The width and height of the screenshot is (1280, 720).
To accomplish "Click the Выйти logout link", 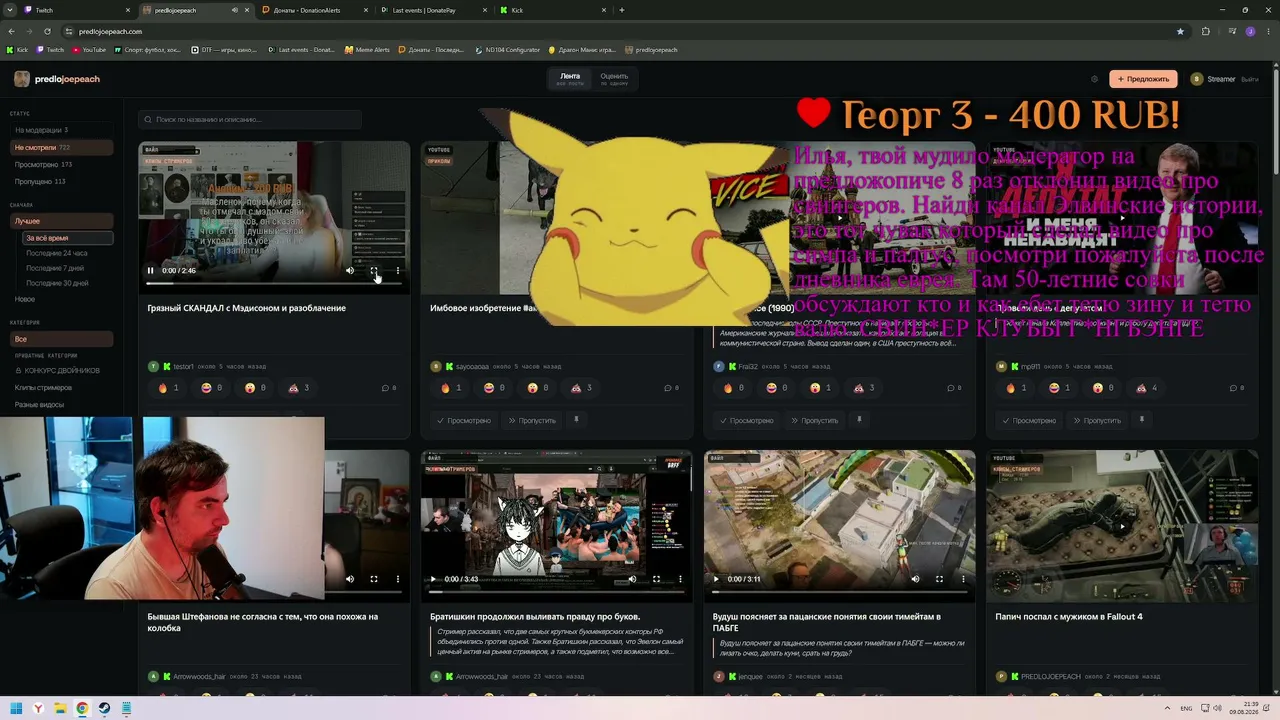I will pos(1249,79).
